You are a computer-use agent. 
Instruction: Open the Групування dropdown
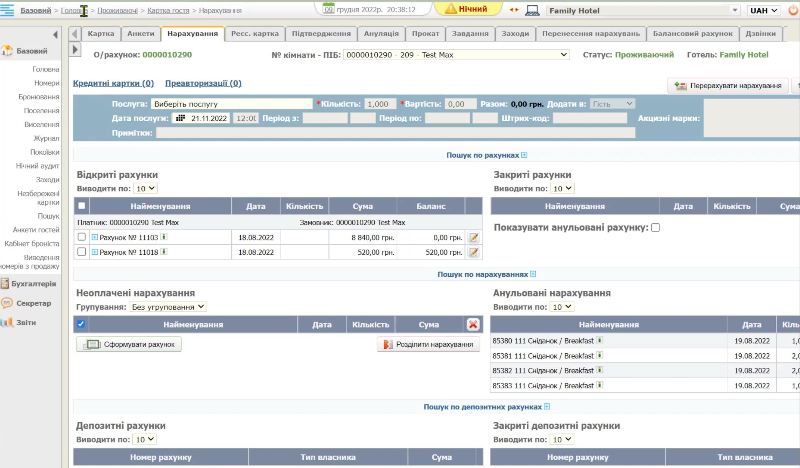168,307
